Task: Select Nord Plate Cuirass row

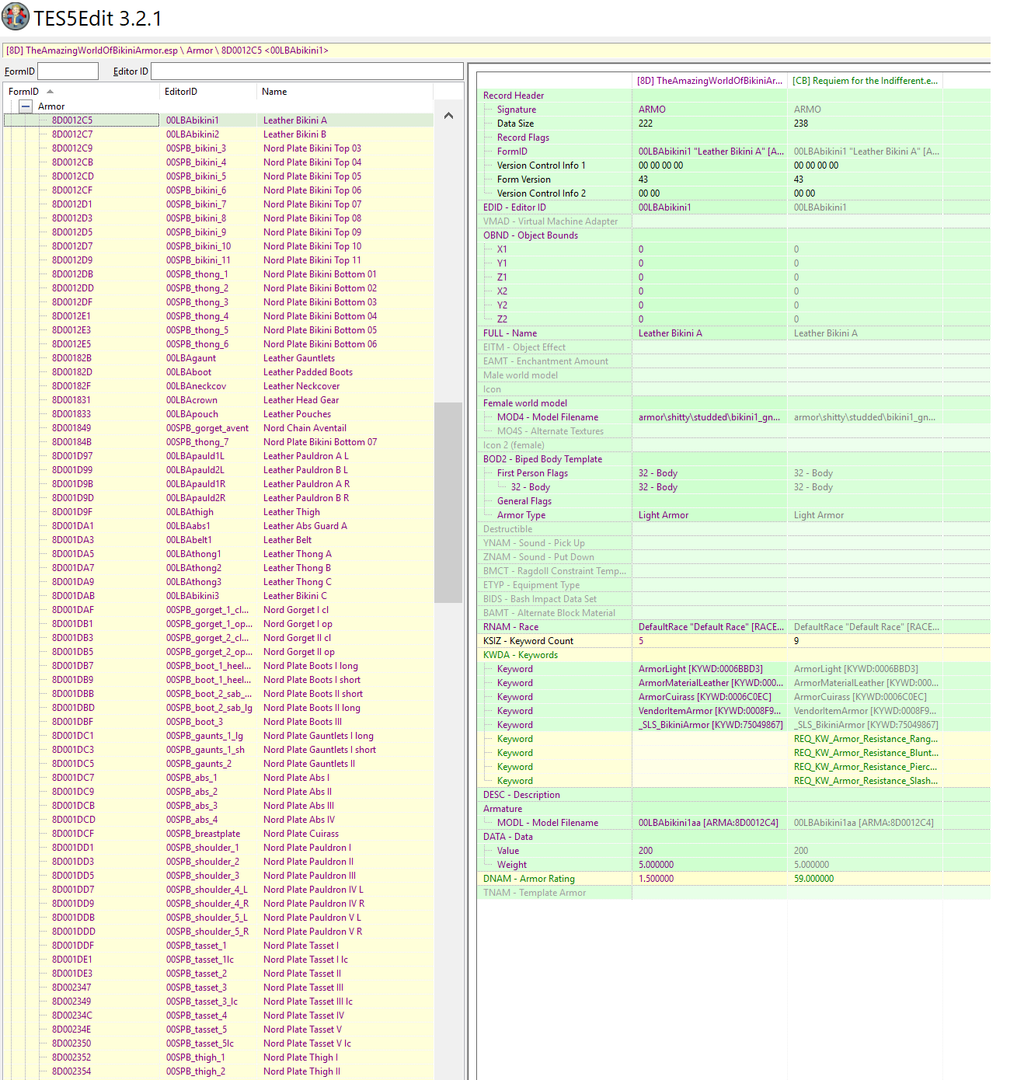Action: (218, 833)
